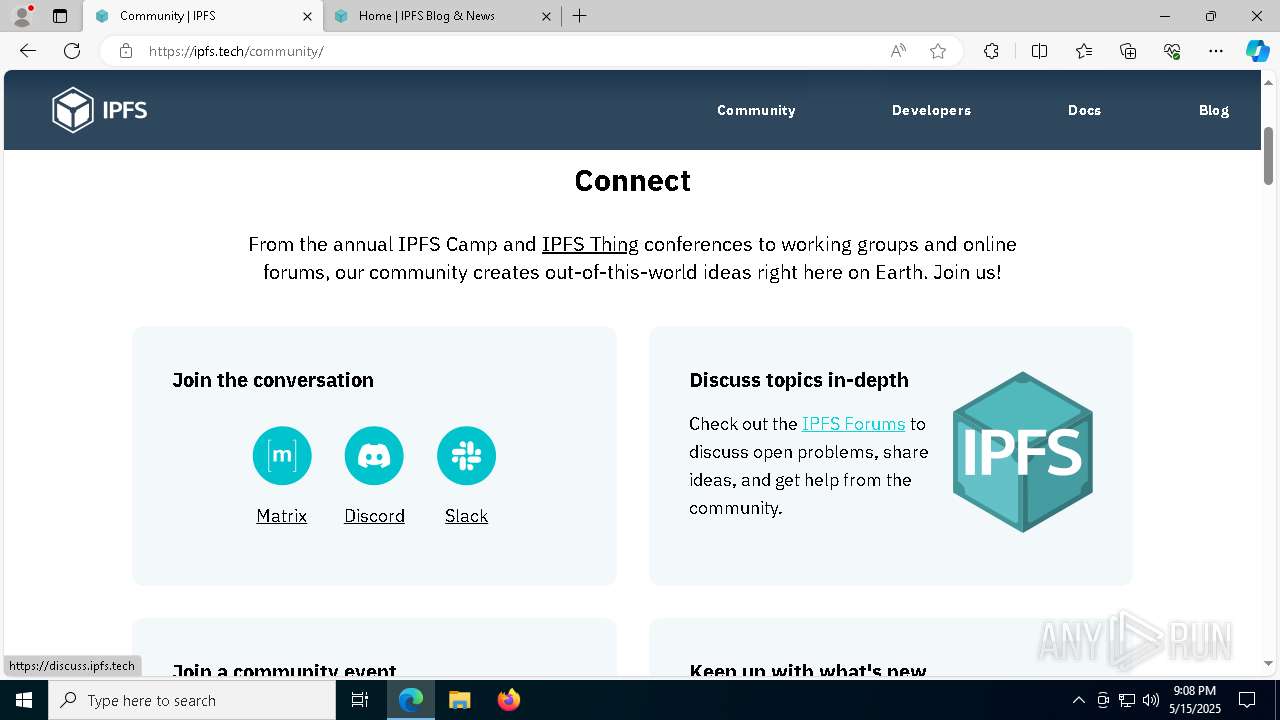Screen dimensions: 1280x720
Task: Open File Explorer from taskbar
Action: pyautogui.click(x=459, y=700)
